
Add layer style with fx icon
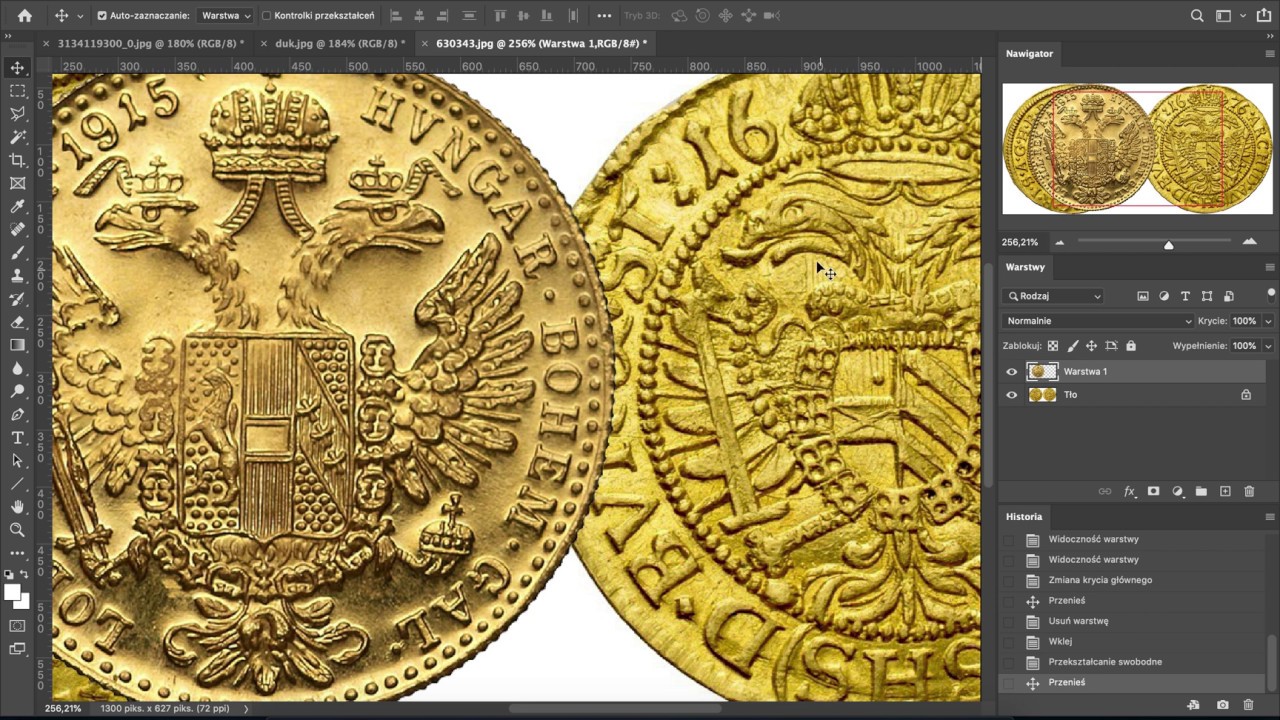pos(1129,492)
